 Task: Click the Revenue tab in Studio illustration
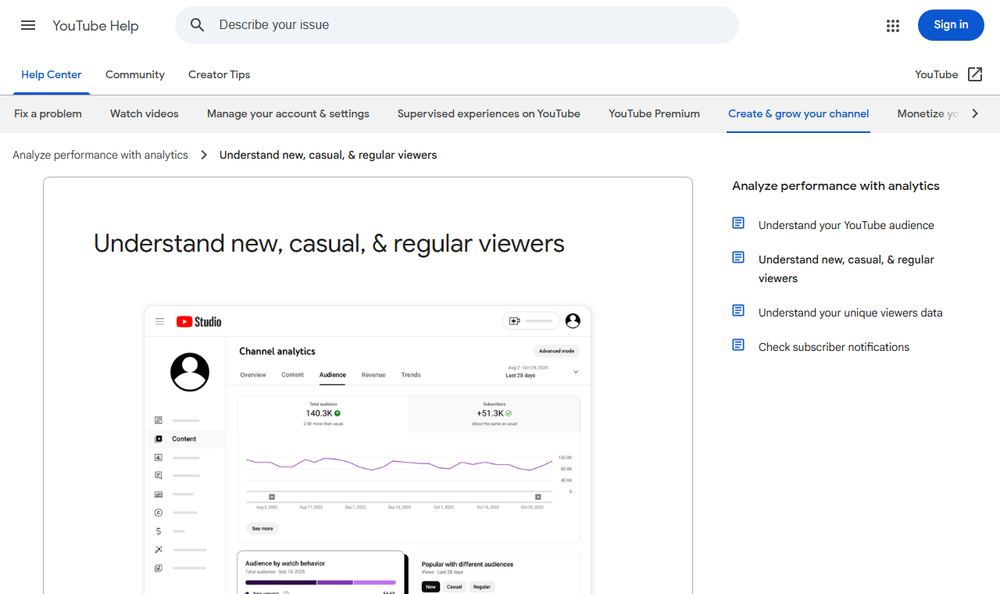tap(373, 375)
